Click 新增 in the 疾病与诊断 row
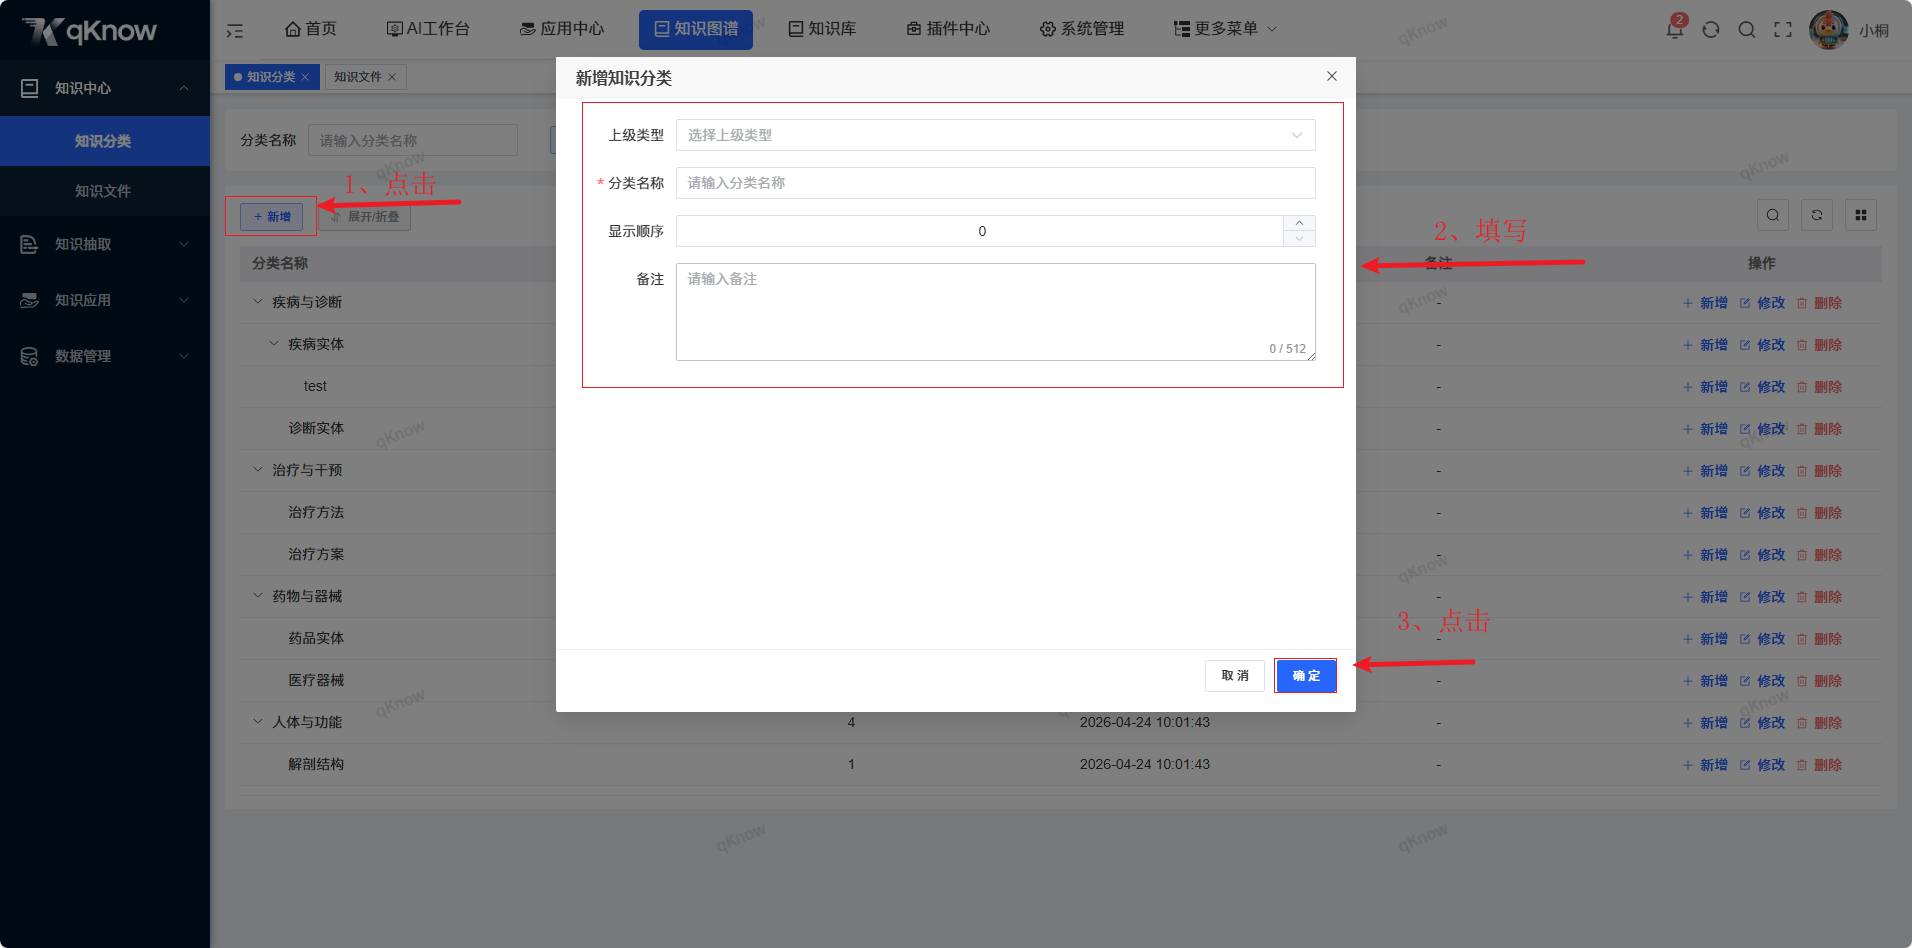This screenshot has height=948, width=1912. [1705, 303]
